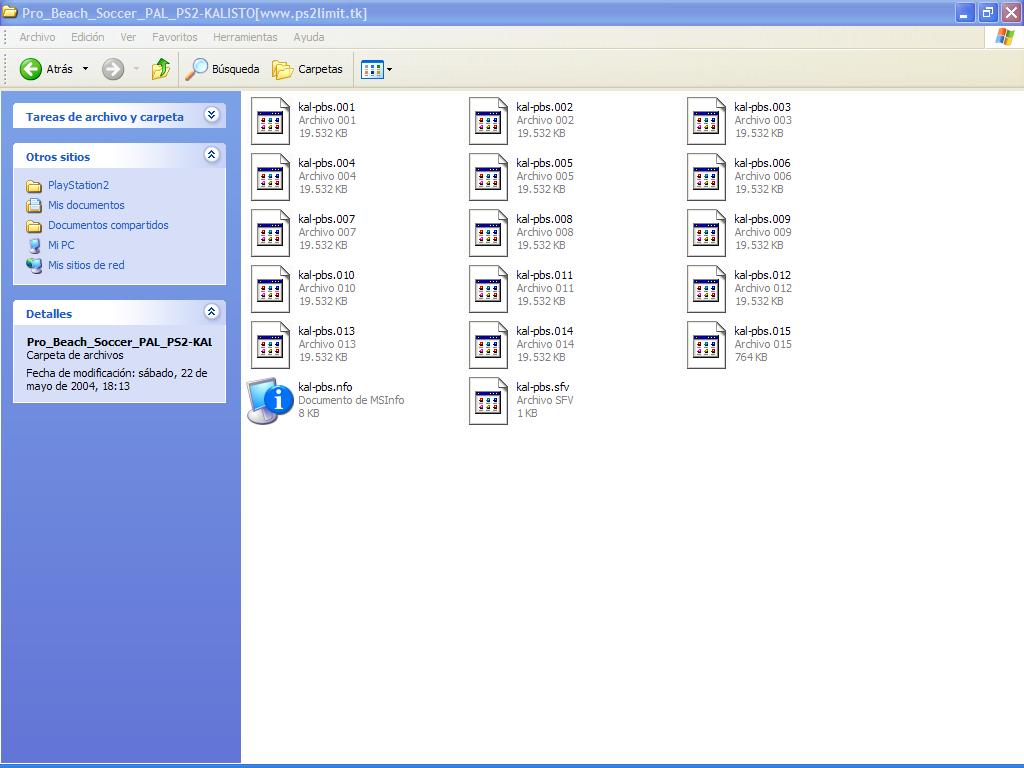Image resolution: width=1024 pixels, height=768 pixels.
Task: Click the grey forward arrow icon
Action: pos(113,69)
